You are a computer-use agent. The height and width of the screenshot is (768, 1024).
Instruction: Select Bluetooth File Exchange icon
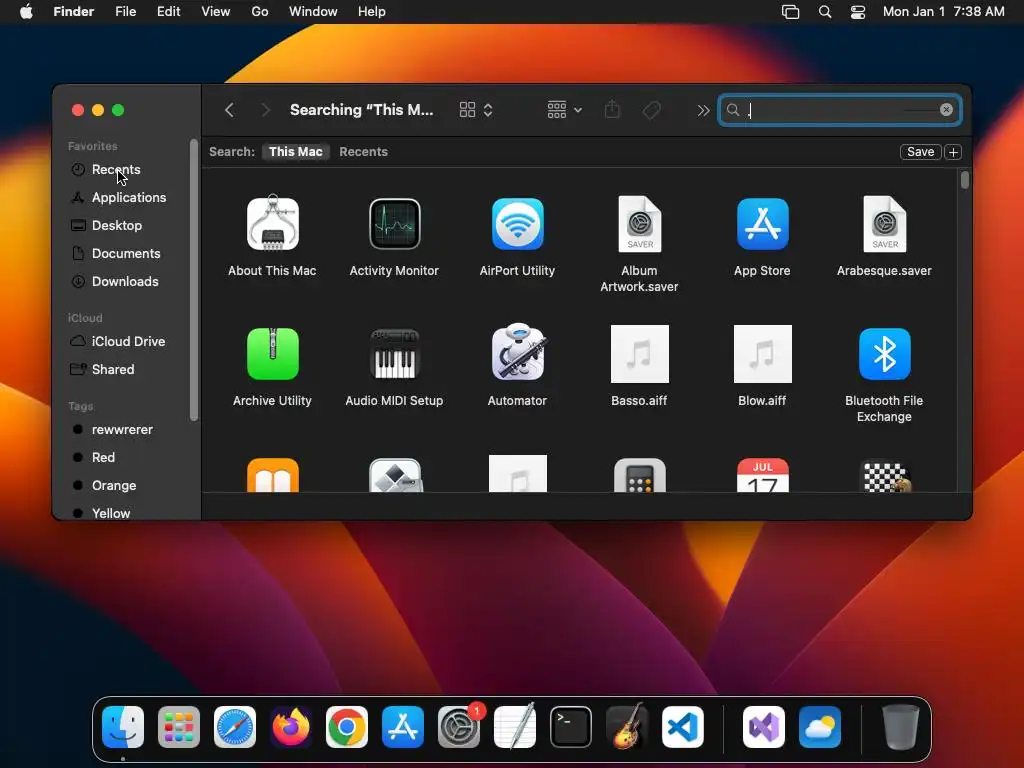[884, 354]
